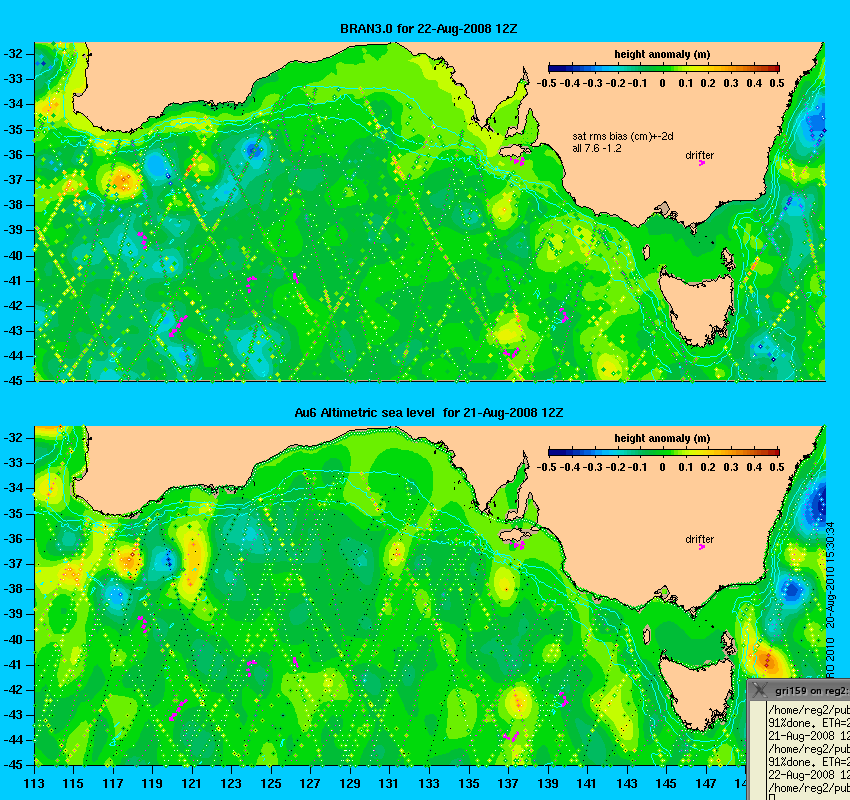850x800 pixels.
Task: Click the longitude label 147 on the x-axis
Action: (705, 783)
